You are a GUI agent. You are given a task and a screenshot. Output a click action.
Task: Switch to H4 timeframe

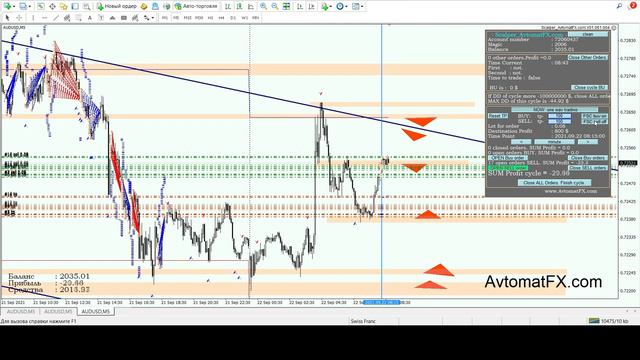tap(221, 18)
